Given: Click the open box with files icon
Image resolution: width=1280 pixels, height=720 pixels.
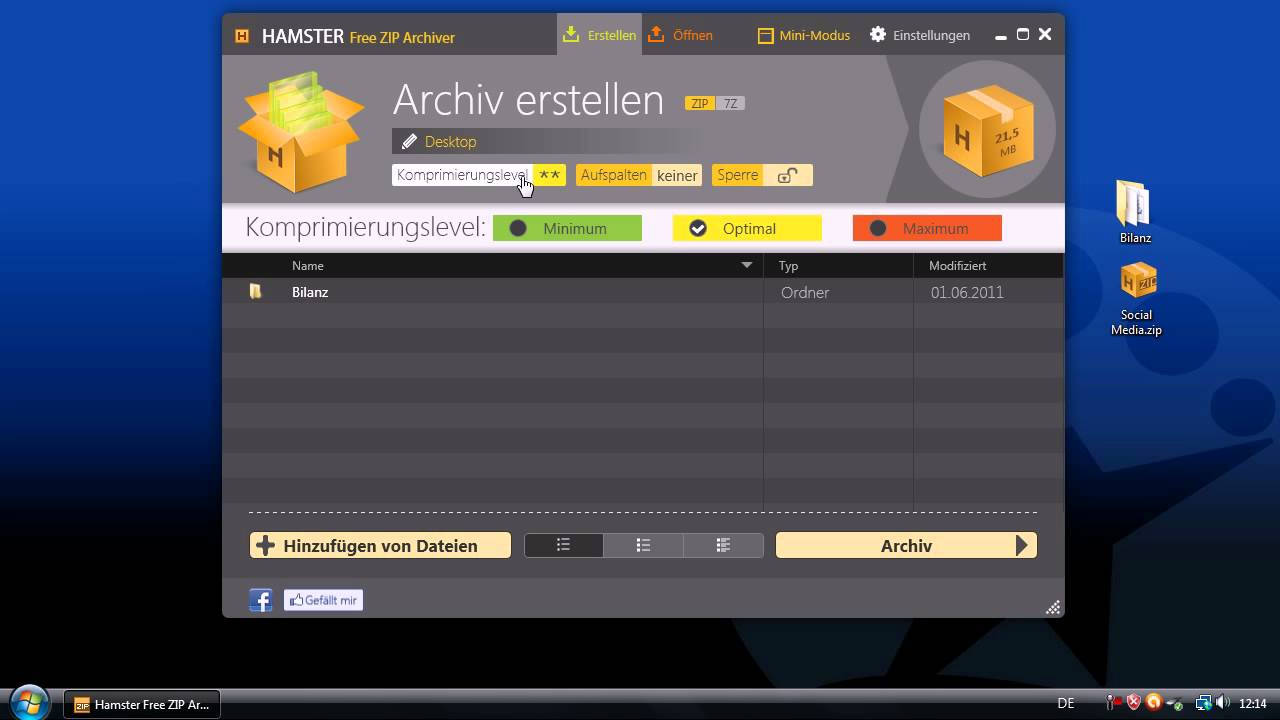Looking at the screenshot, I should tap(299, 130).
